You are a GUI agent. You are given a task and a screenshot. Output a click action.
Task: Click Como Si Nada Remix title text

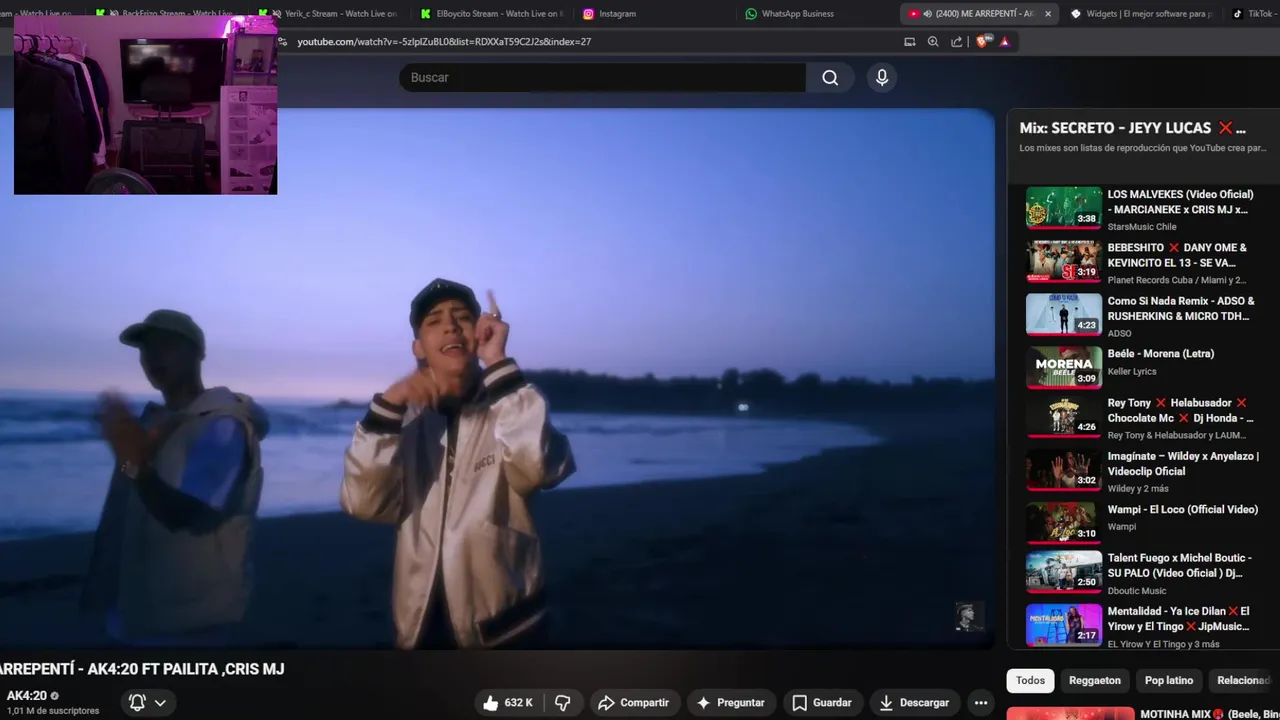click(1180, 308)
